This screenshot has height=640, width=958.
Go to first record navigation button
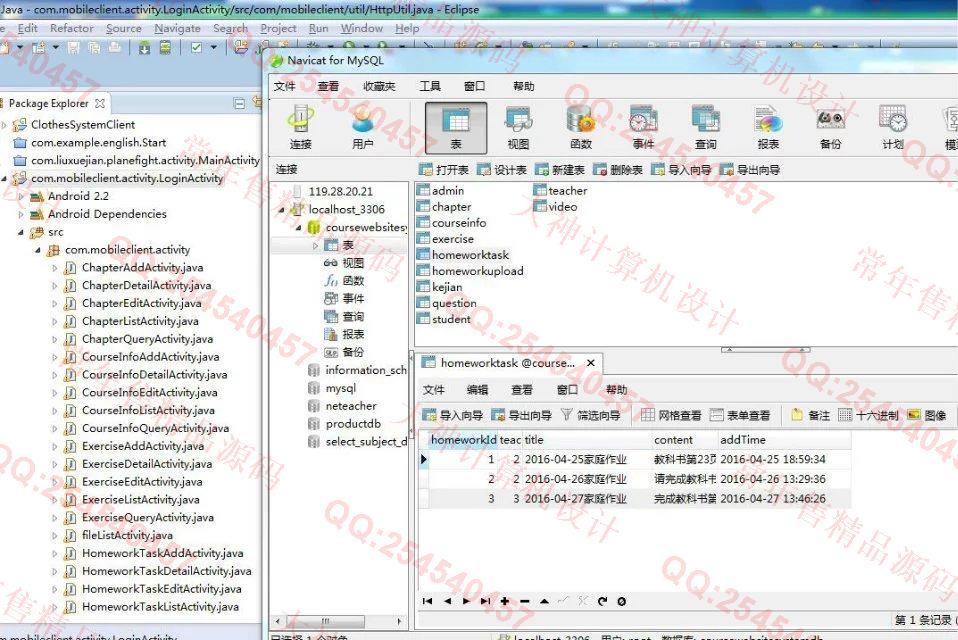pyautogui.click(x=427, y=601)
